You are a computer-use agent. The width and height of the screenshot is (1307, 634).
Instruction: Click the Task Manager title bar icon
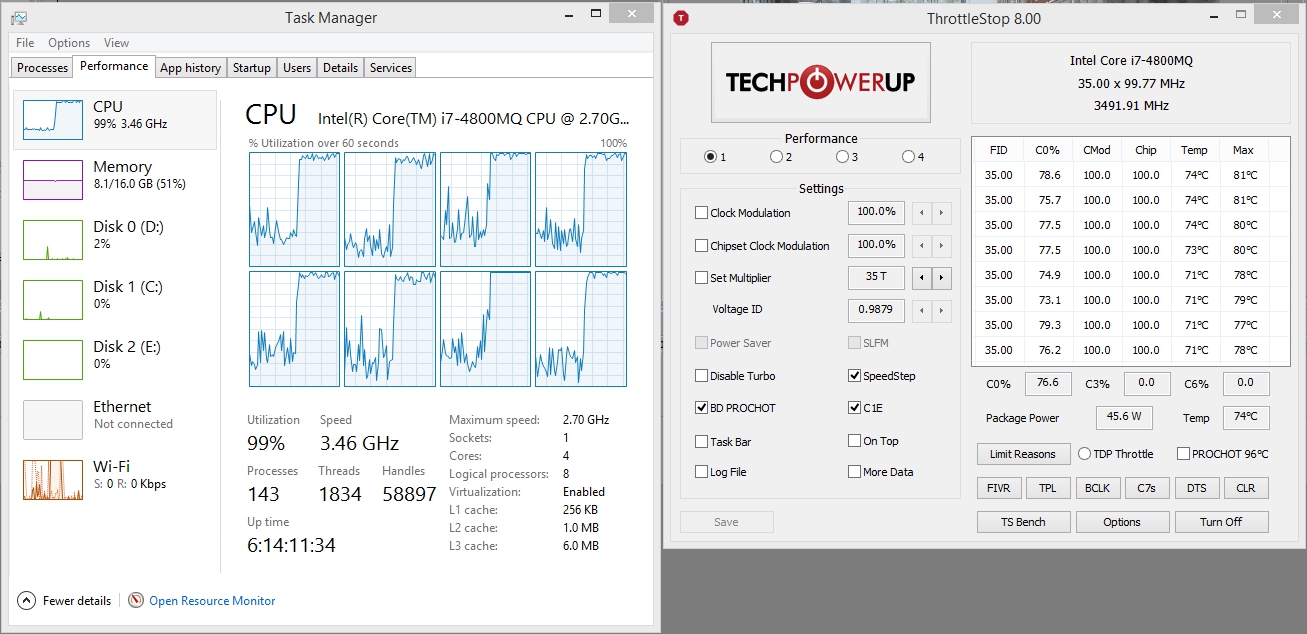18,18
